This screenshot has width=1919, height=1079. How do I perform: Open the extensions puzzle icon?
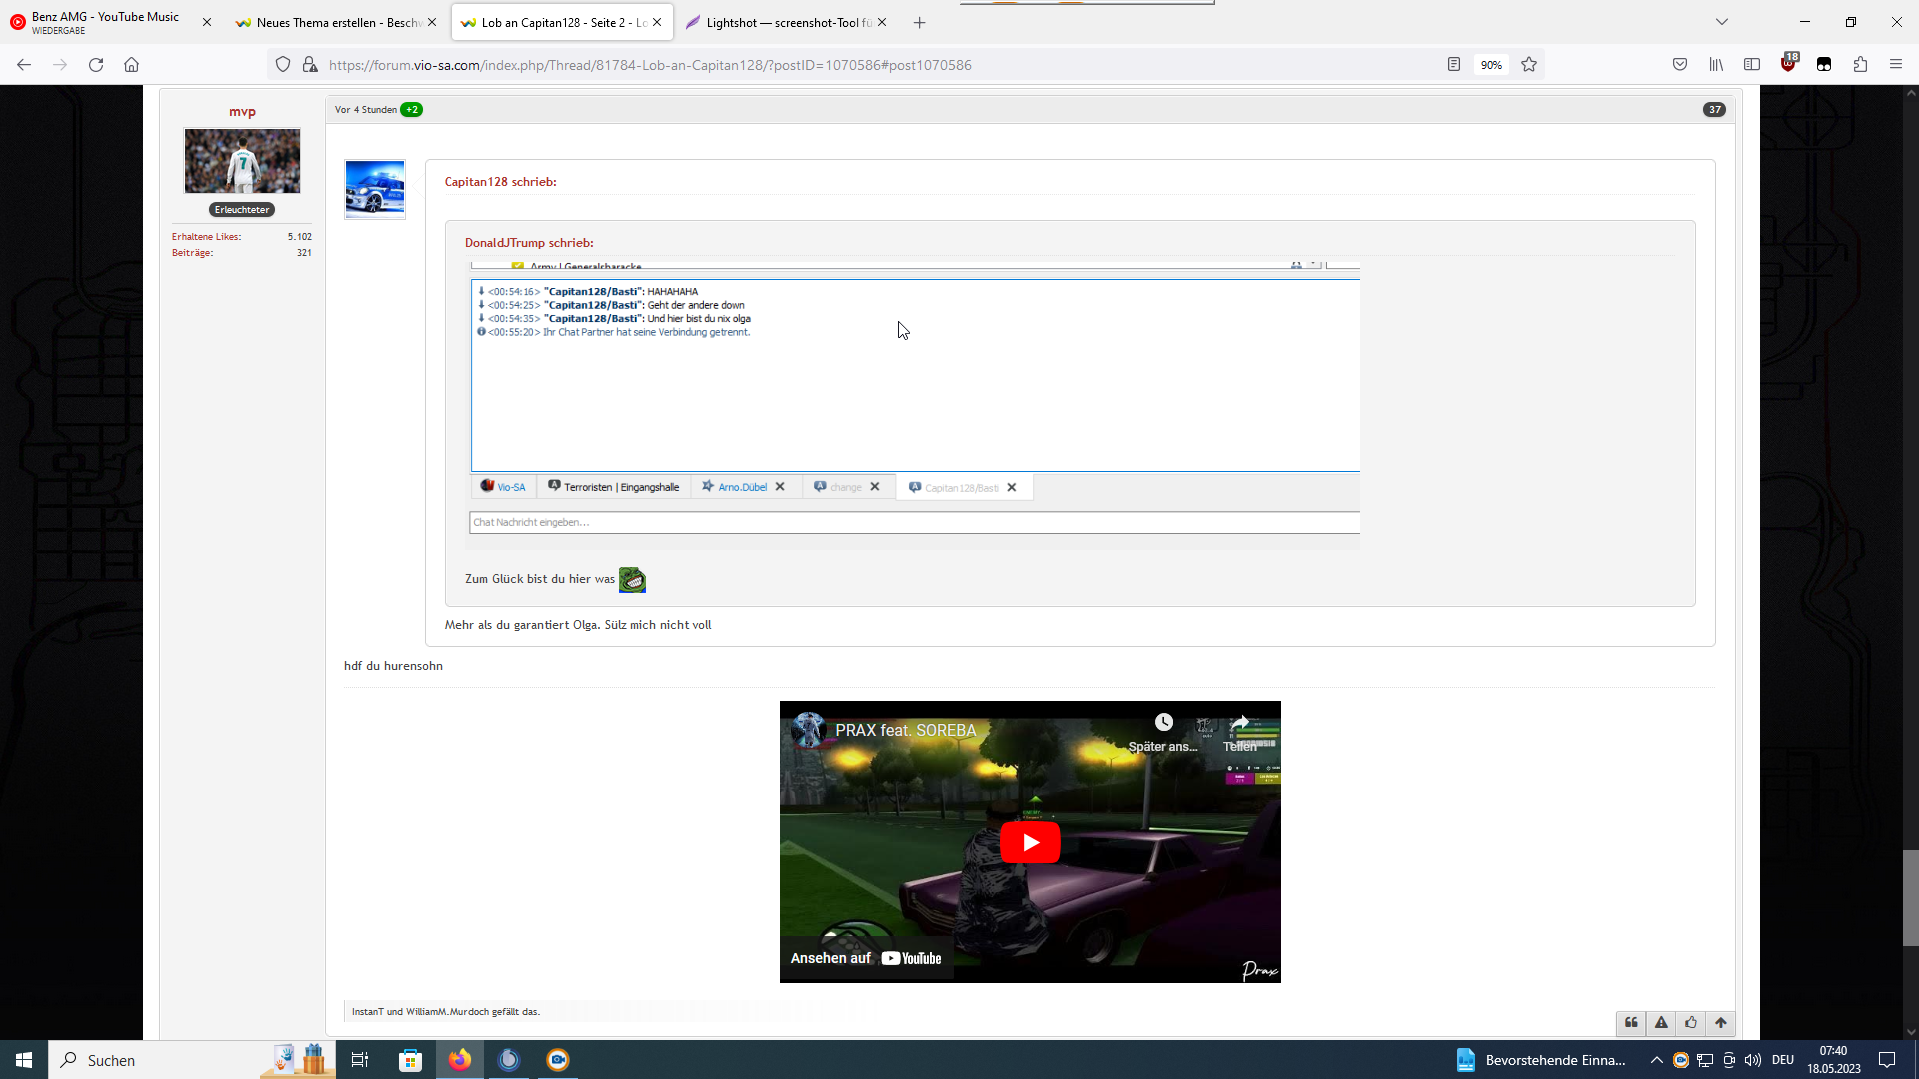1860,65
